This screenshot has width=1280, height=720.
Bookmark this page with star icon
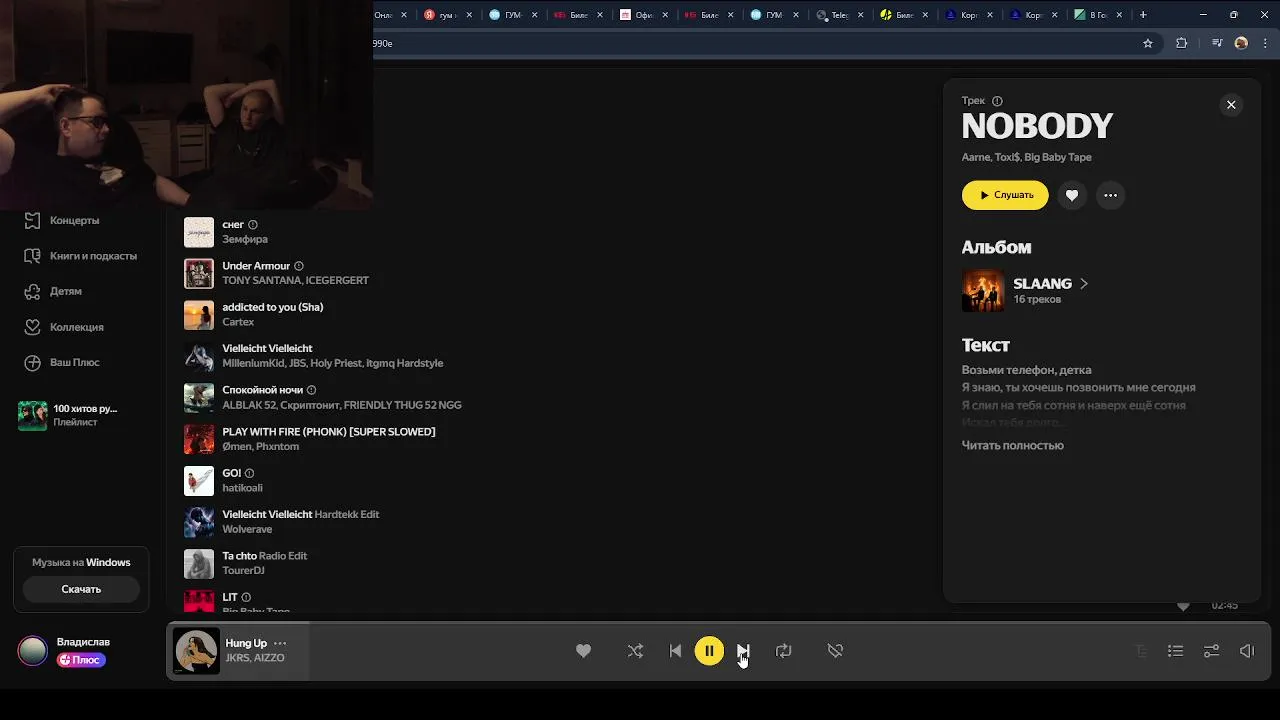click(1148, 43)
